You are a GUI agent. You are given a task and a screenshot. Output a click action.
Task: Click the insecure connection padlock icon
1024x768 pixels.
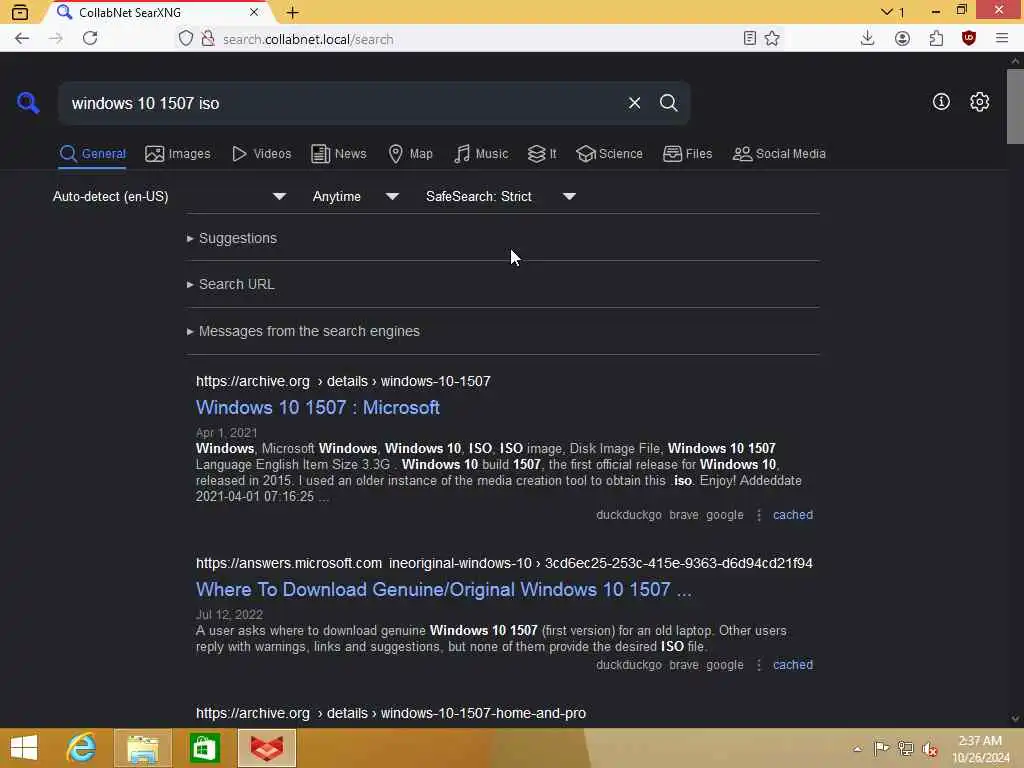(x=208, y=39)
